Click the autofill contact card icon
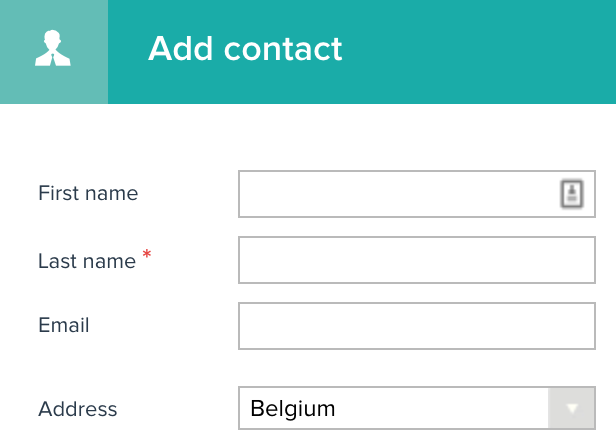This screenshot has width=616, height=444. coord(572,194)
